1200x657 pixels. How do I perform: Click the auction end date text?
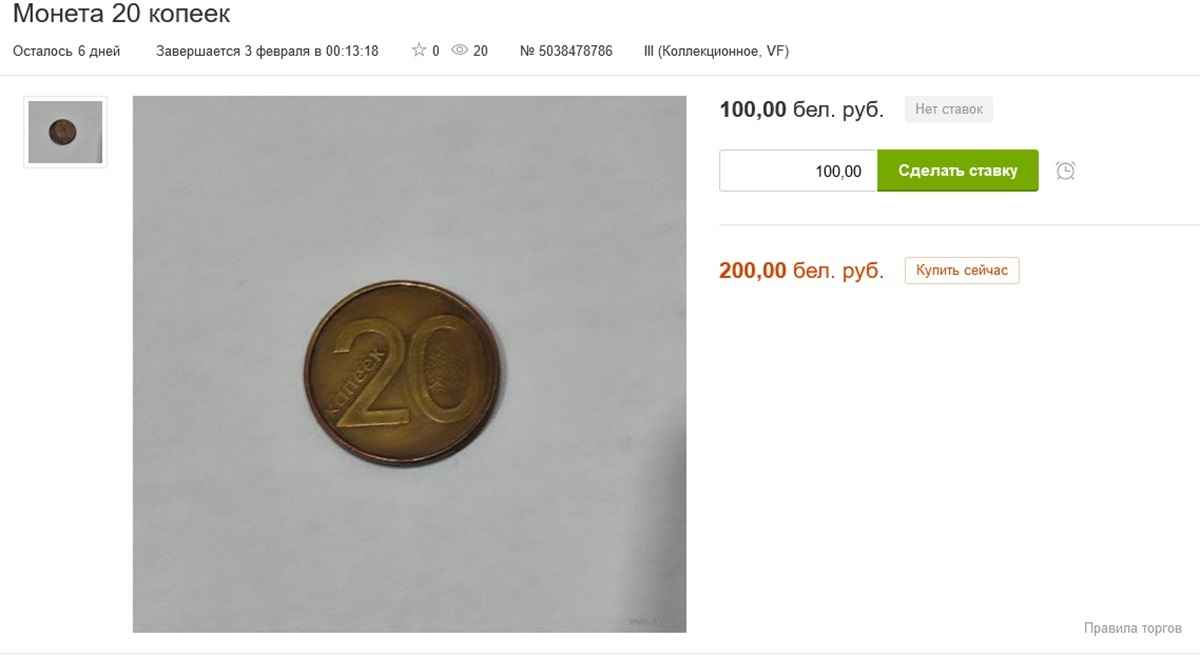267,51
